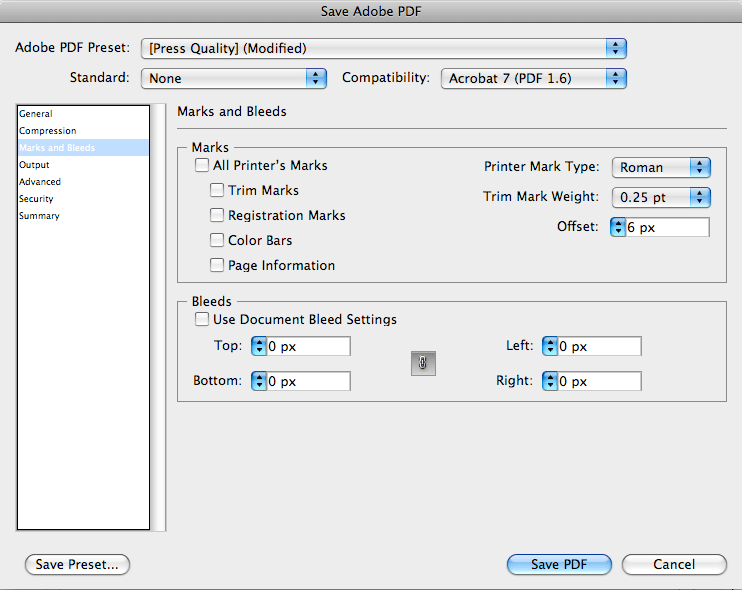Image resolution: width=742 pixels, height=590 pixels.
Task: Enable Use Document Bleed Settings
Action: (202, 319)
